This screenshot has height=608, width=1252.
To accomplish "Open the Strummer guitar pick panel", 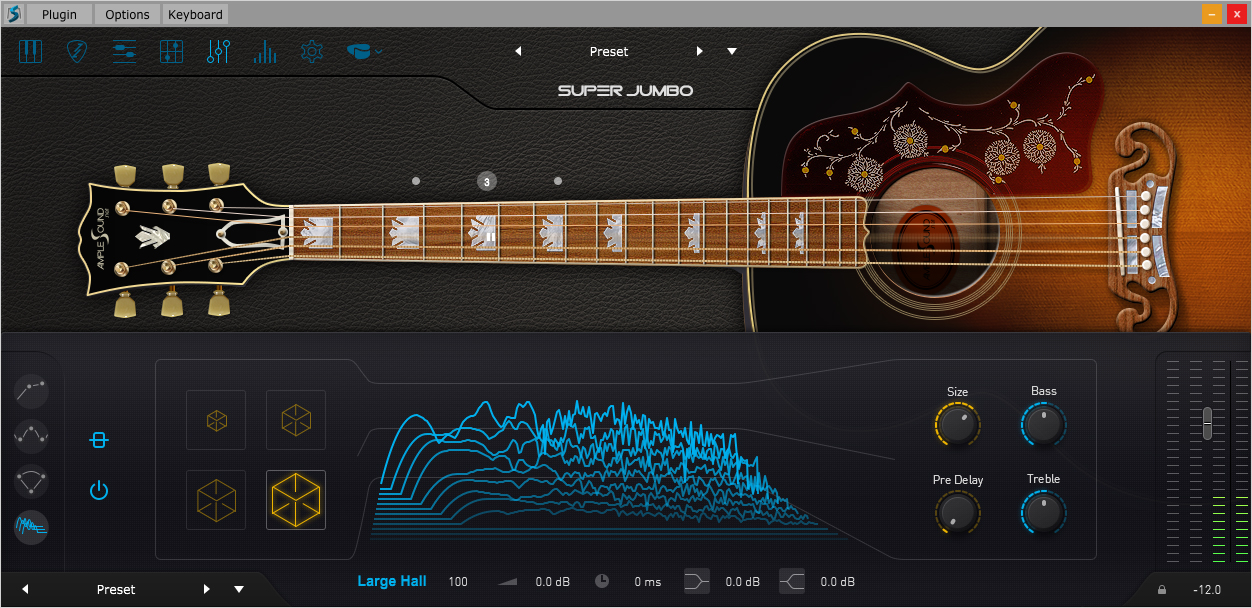I will [x=78, y=51].
